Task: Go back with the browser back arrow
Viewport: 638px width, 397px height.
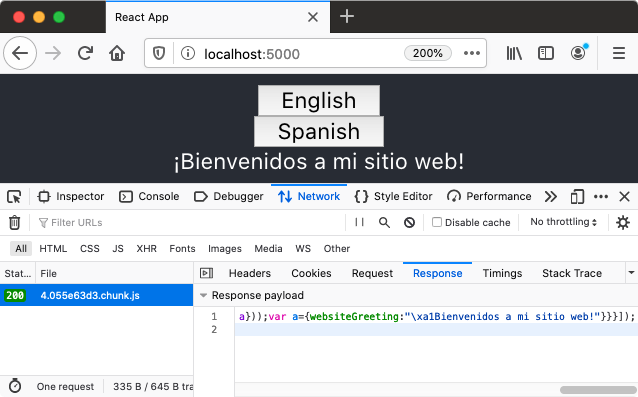Action: point(20,53)
